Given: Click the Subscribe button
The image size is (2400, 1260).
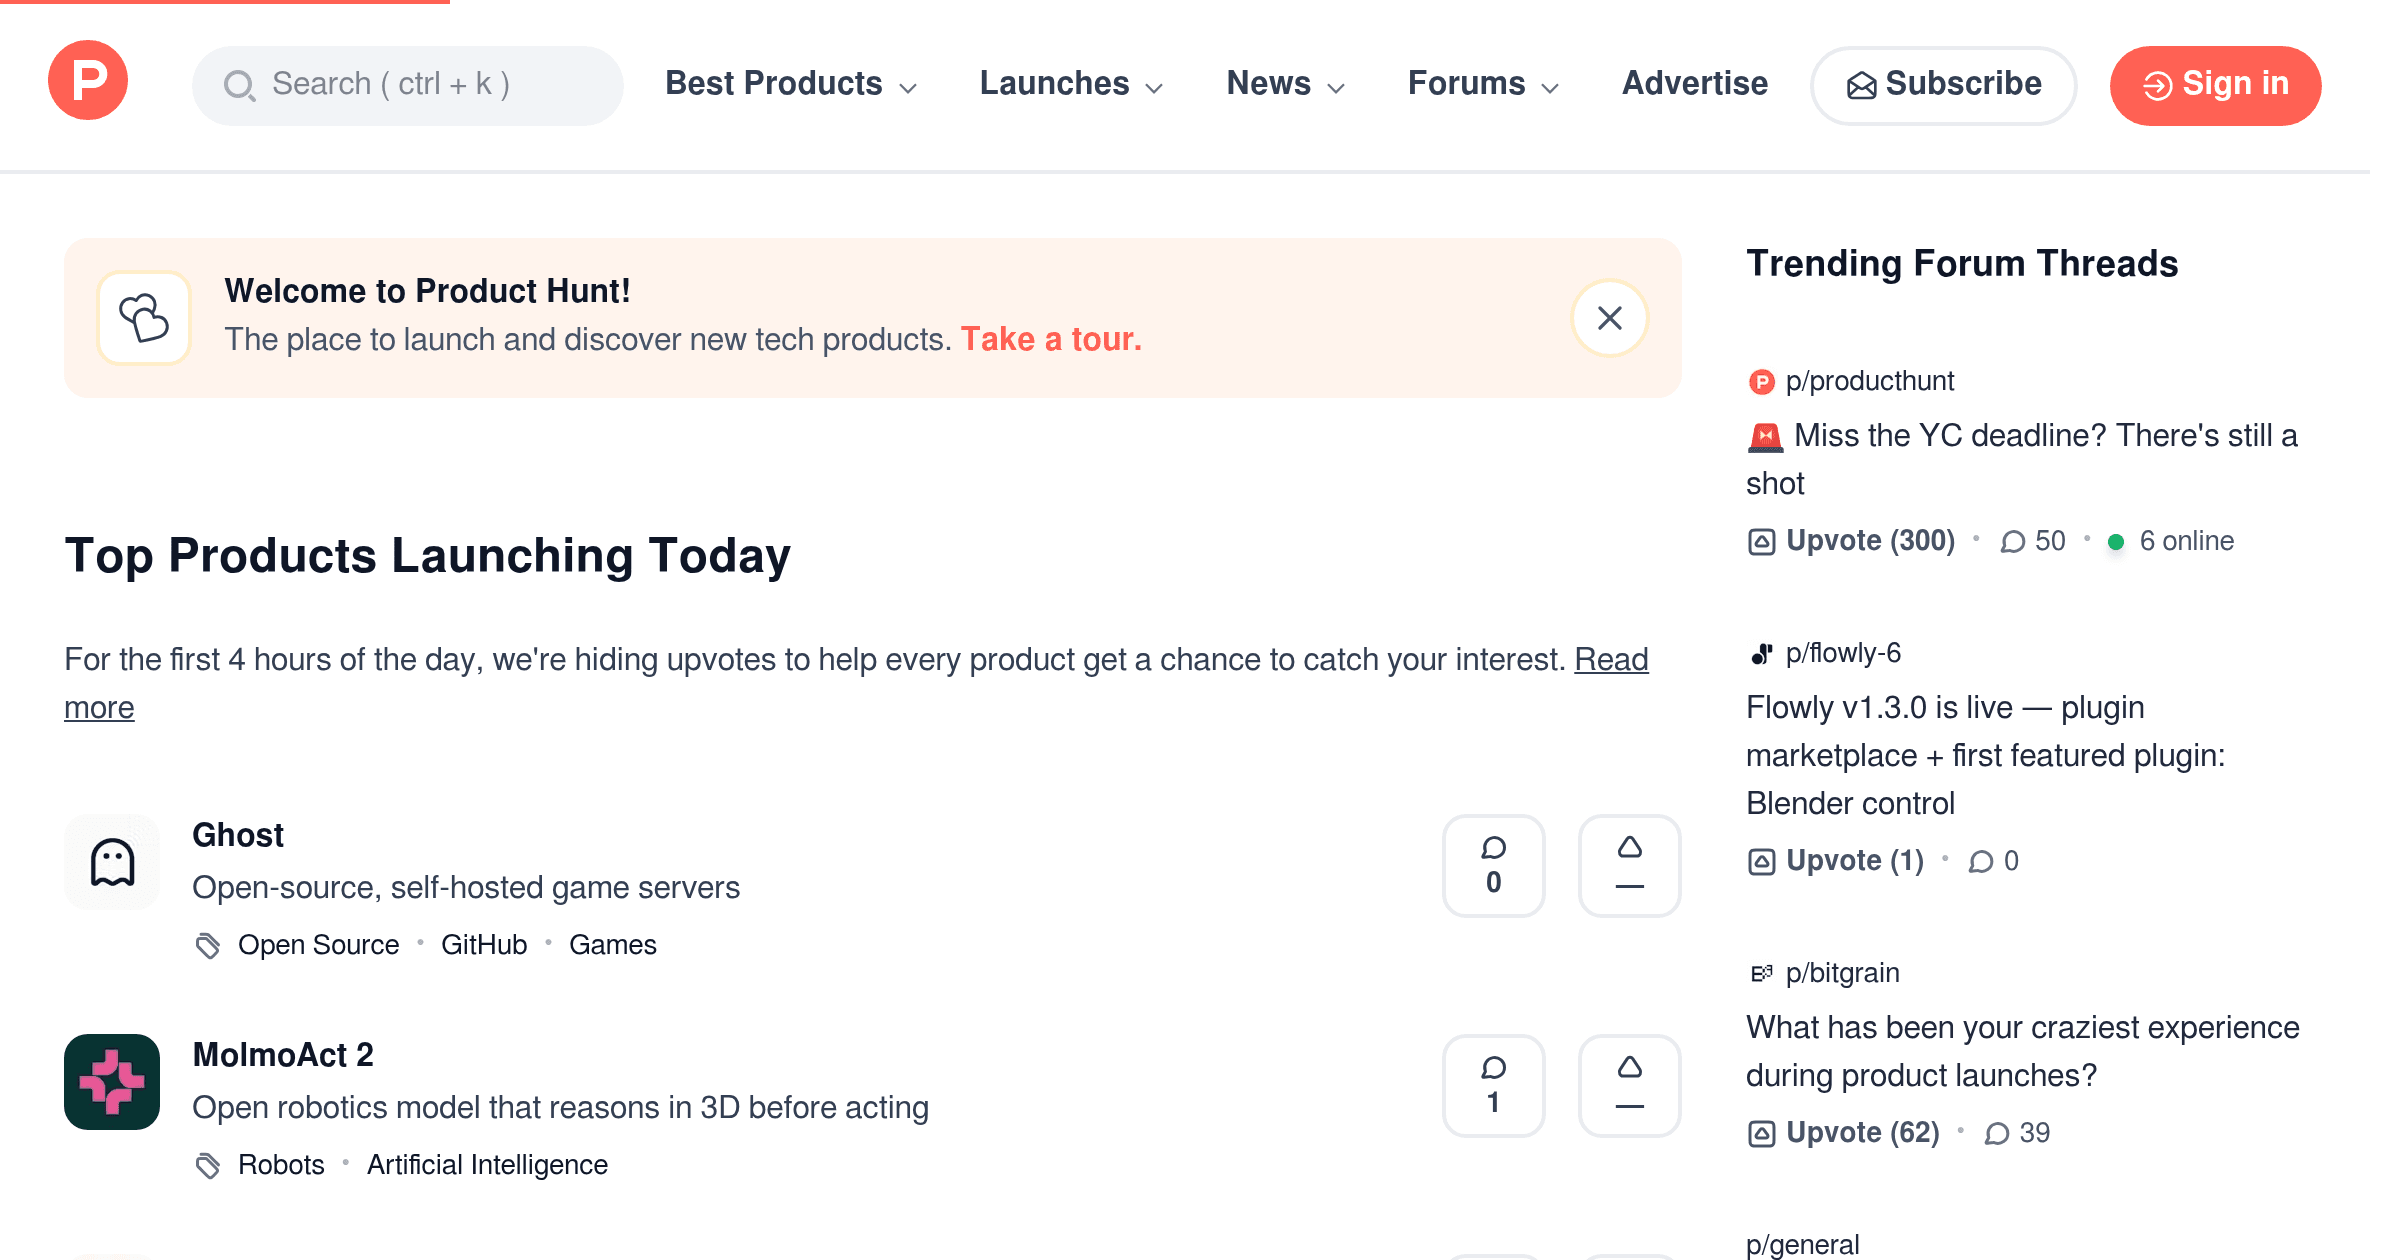Looking at the screenshot, I should 1944,85.
